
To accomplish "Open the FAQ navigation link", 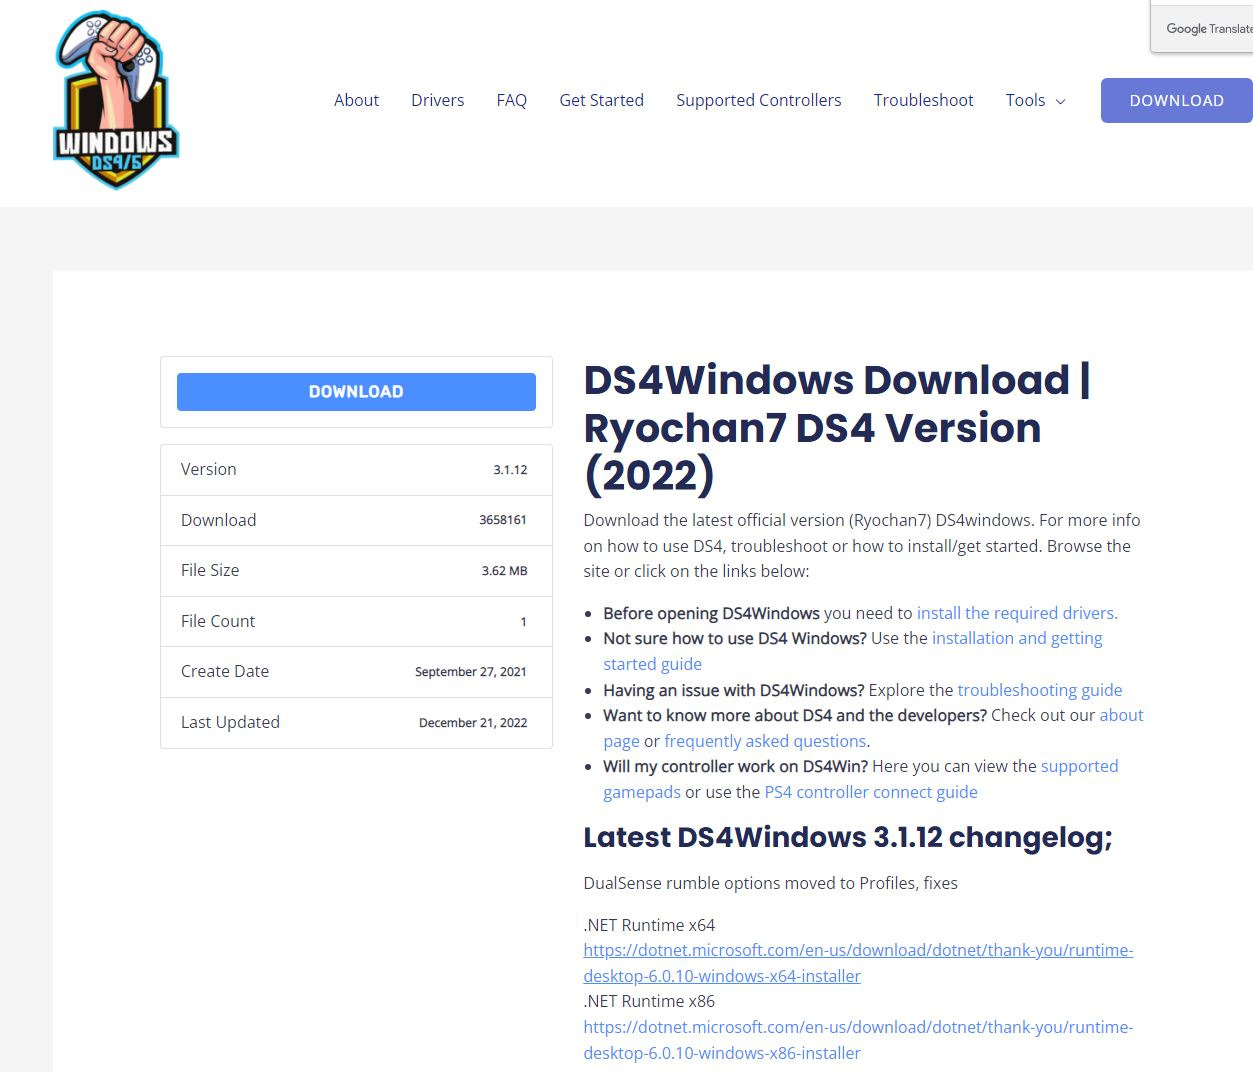I will [511, 100].
